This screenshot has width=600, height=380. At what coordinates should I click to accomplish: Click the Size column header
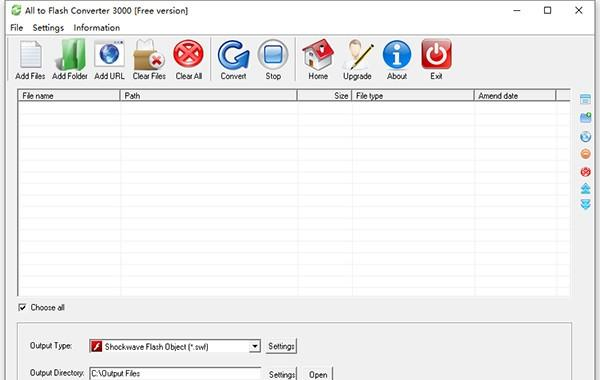pyautogui.click(x=324, y=96)
